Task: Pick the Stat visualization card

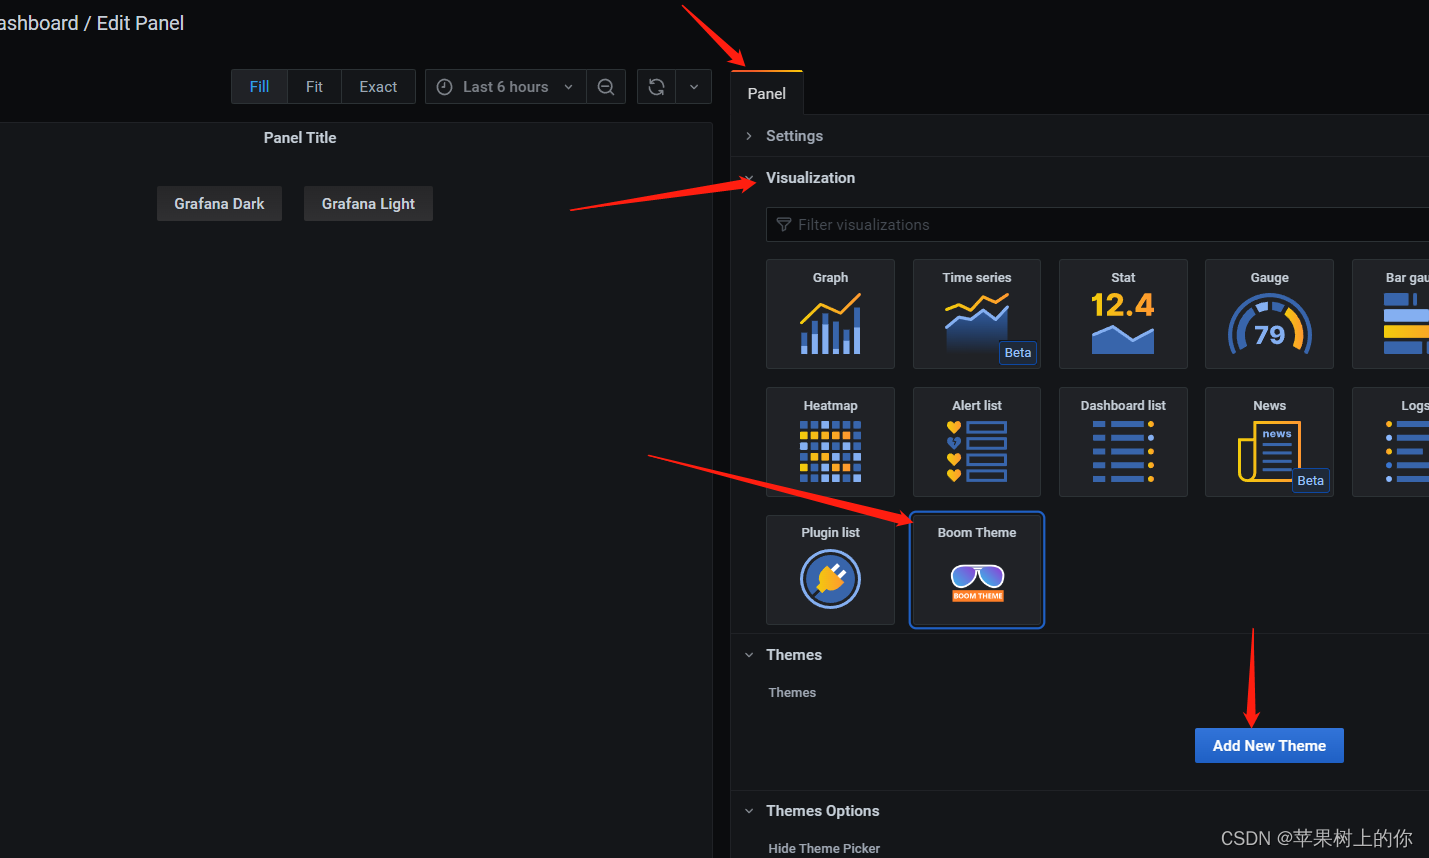Action: pos(1123,314)
